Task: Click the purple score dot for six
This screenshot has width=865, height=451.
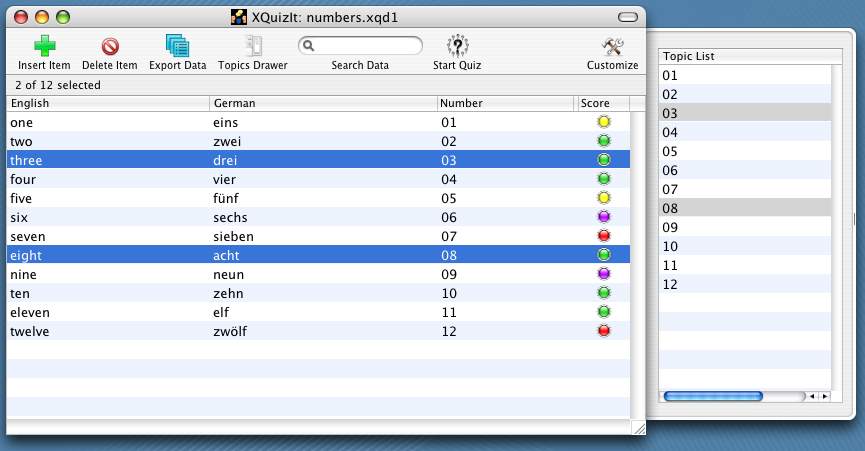Action: 603,217
